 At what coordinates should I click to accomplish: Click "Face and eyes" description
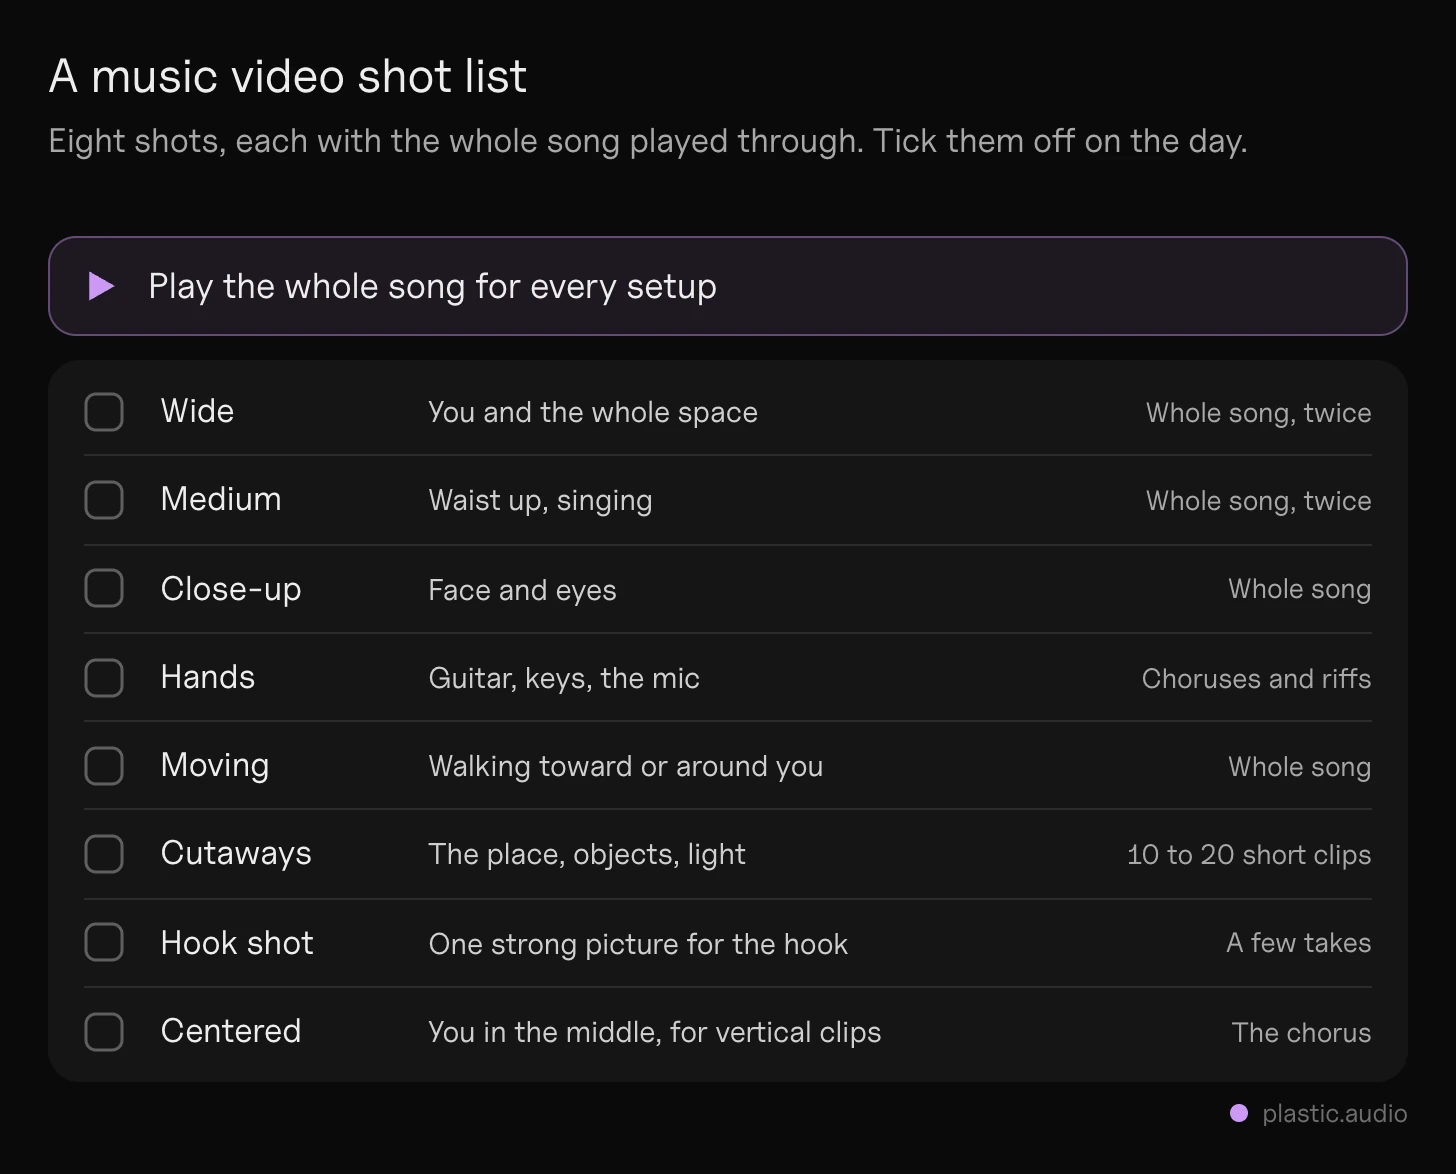(522, 590)
